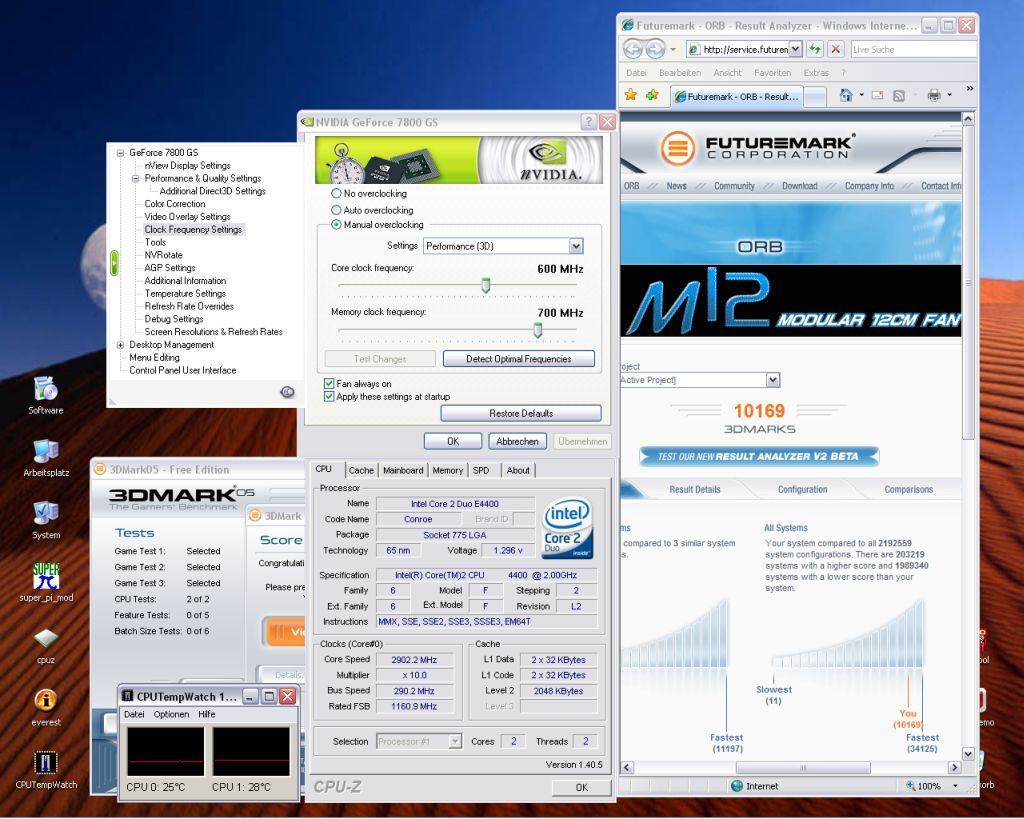Image resolution: width=1024 pixels, height=819 pixels.
Task: Open browser address bar dropdown
Action: click(795, 49)
